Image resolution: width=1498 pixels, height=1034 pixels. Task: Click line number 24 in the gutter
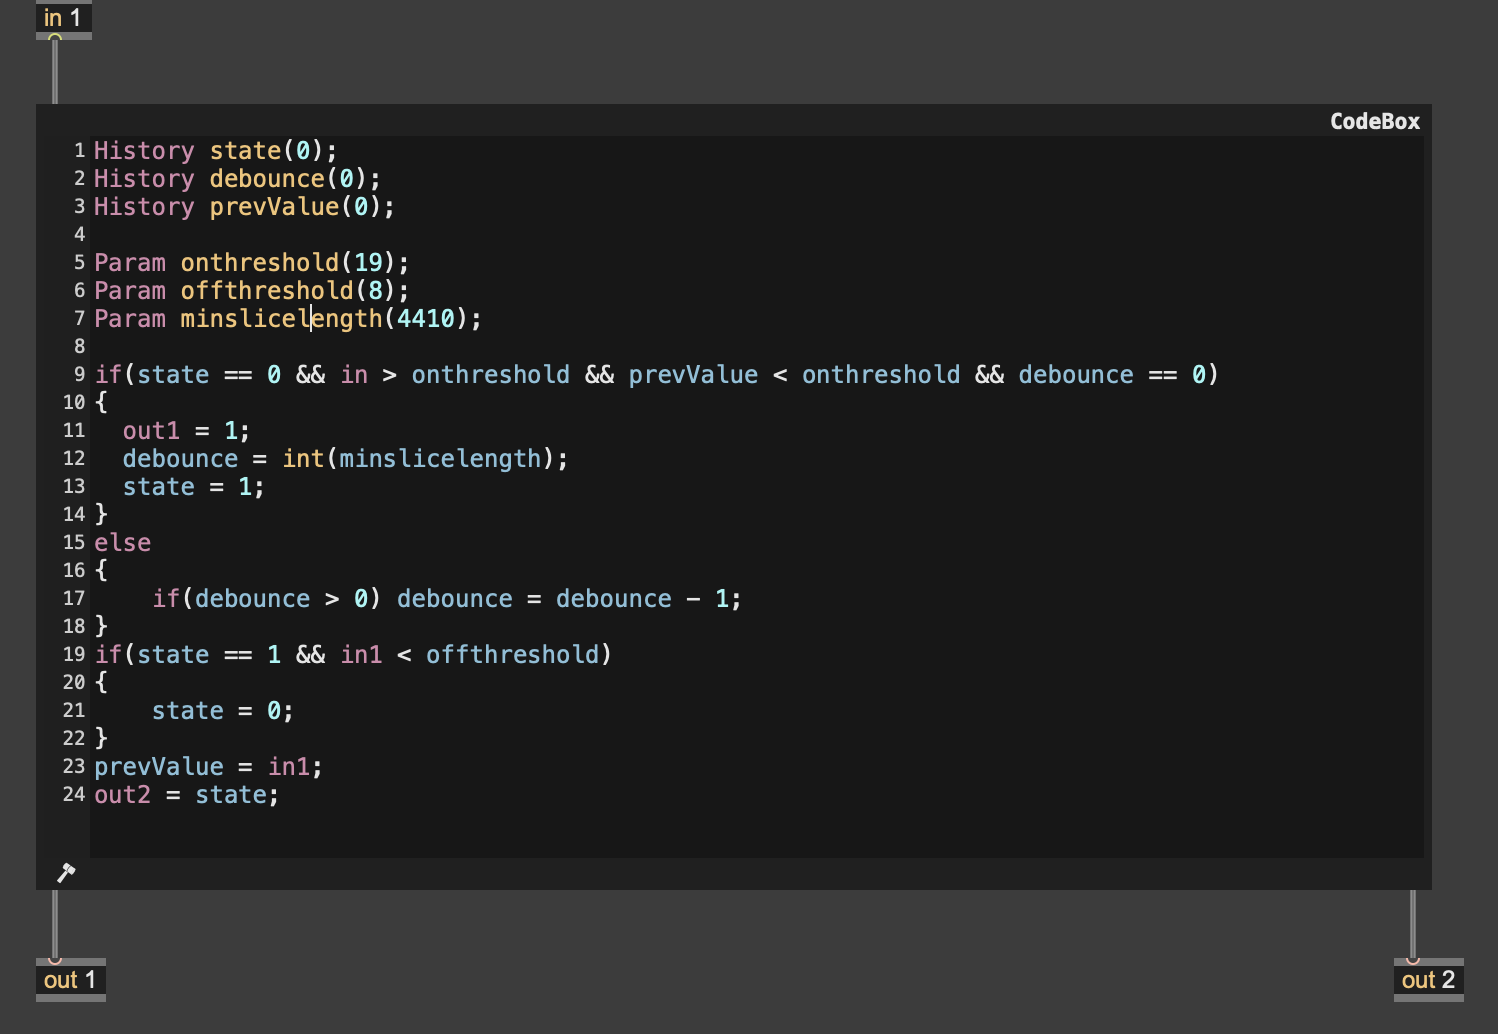tap(74, 795)
